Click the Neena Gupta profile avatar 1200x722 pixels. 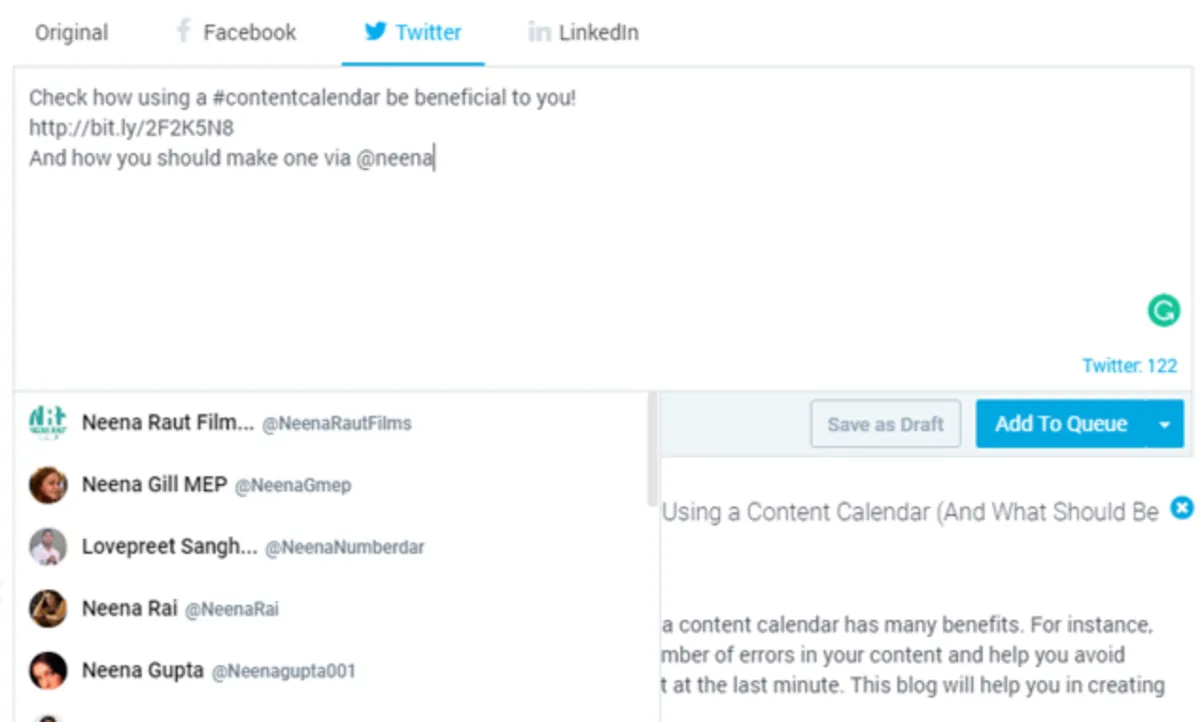pyautogui.click(x=48, y=670)
